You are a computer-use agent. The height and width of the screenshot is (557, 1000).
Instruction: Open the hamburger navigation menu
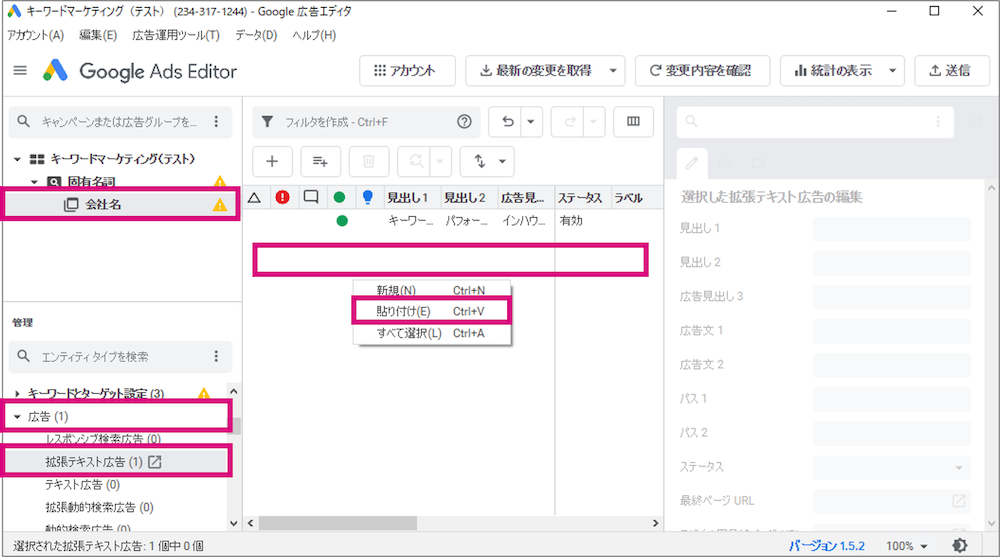[x=20, y=70]
